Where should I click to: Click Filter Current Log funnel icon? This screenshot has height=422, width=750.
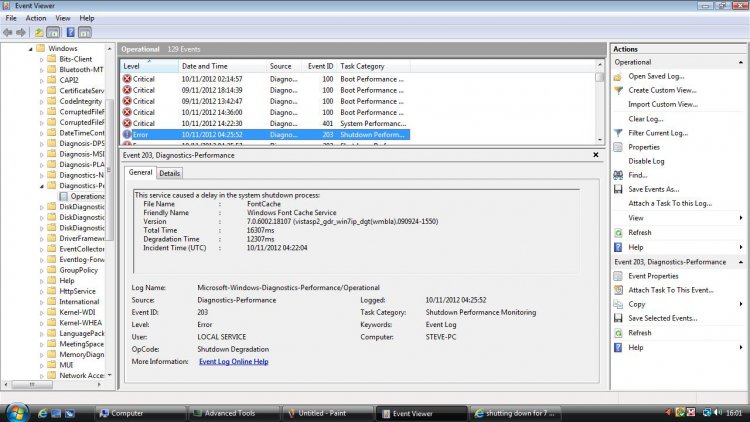618,133
